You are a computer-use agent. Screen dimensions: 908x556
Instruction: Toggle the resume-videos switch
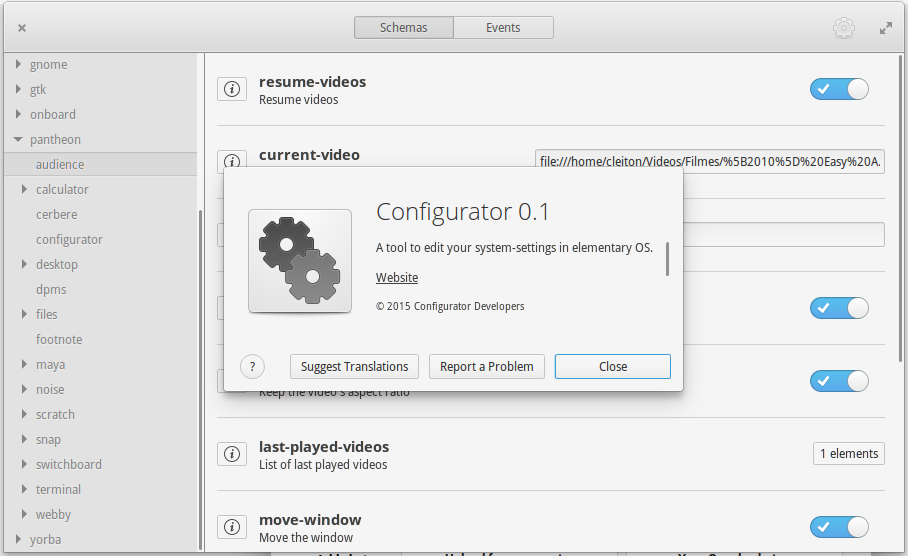tap(839, 89)
